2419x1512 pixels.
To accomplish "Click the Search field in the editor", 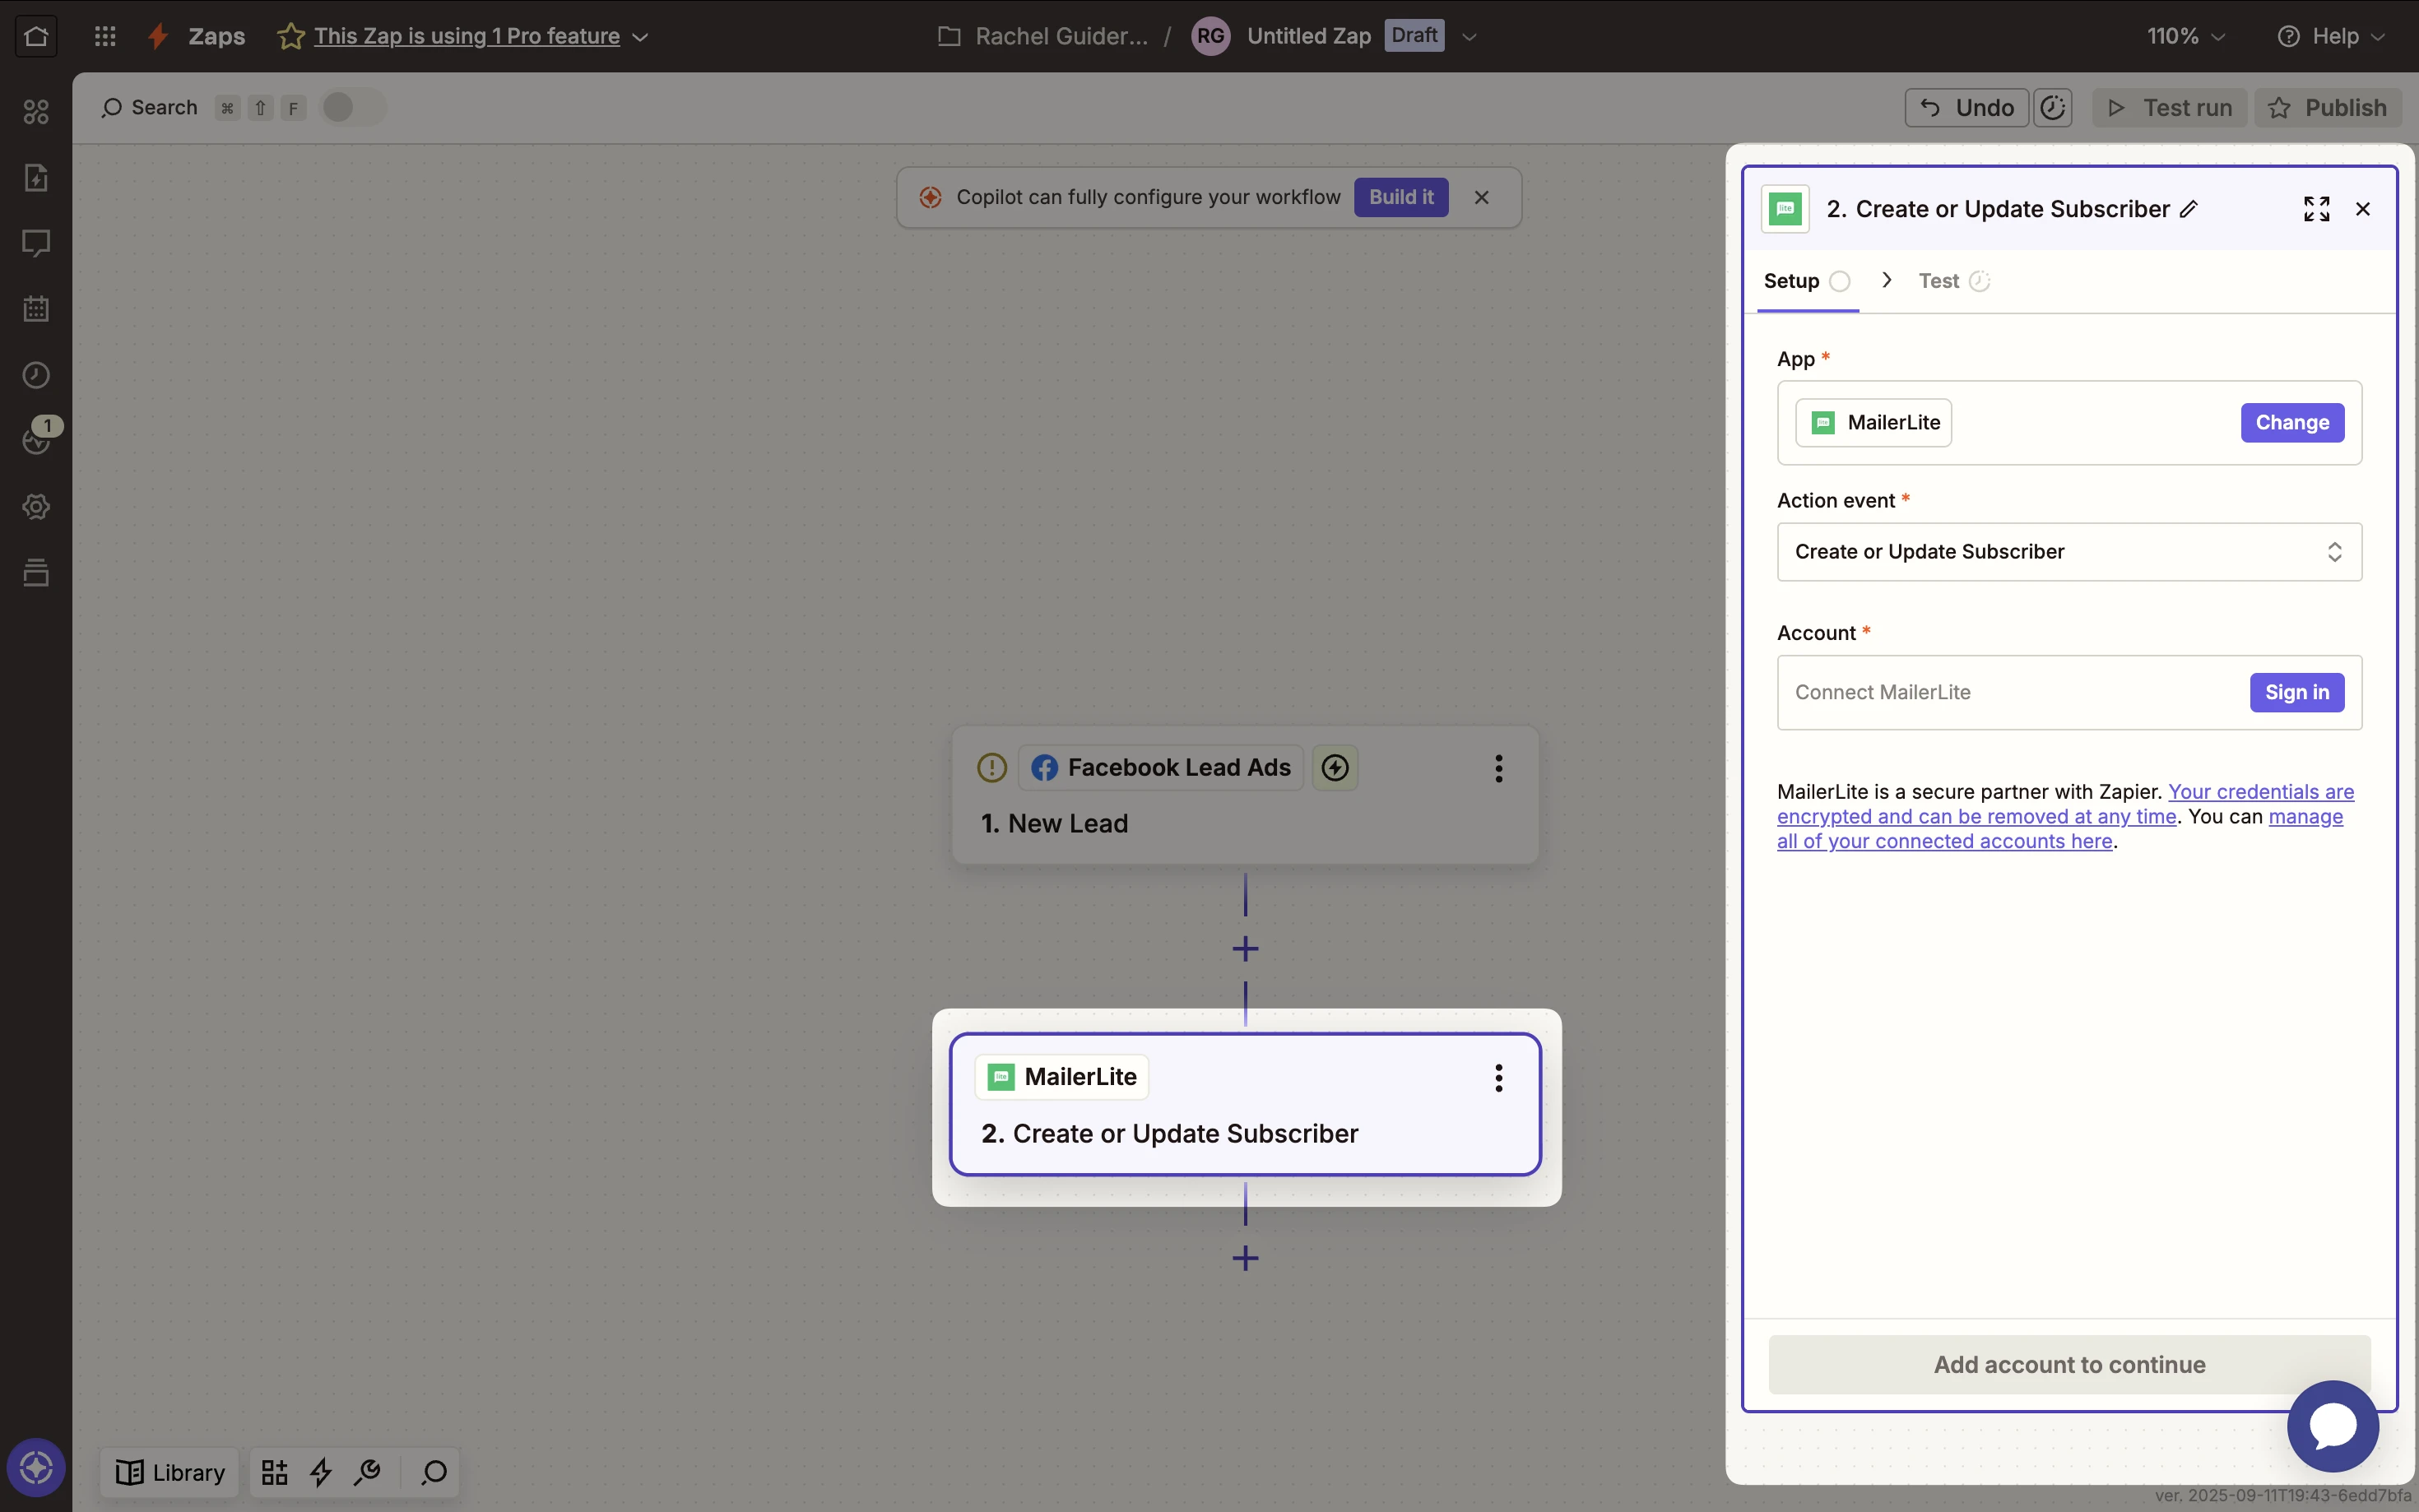I will 150,108.
